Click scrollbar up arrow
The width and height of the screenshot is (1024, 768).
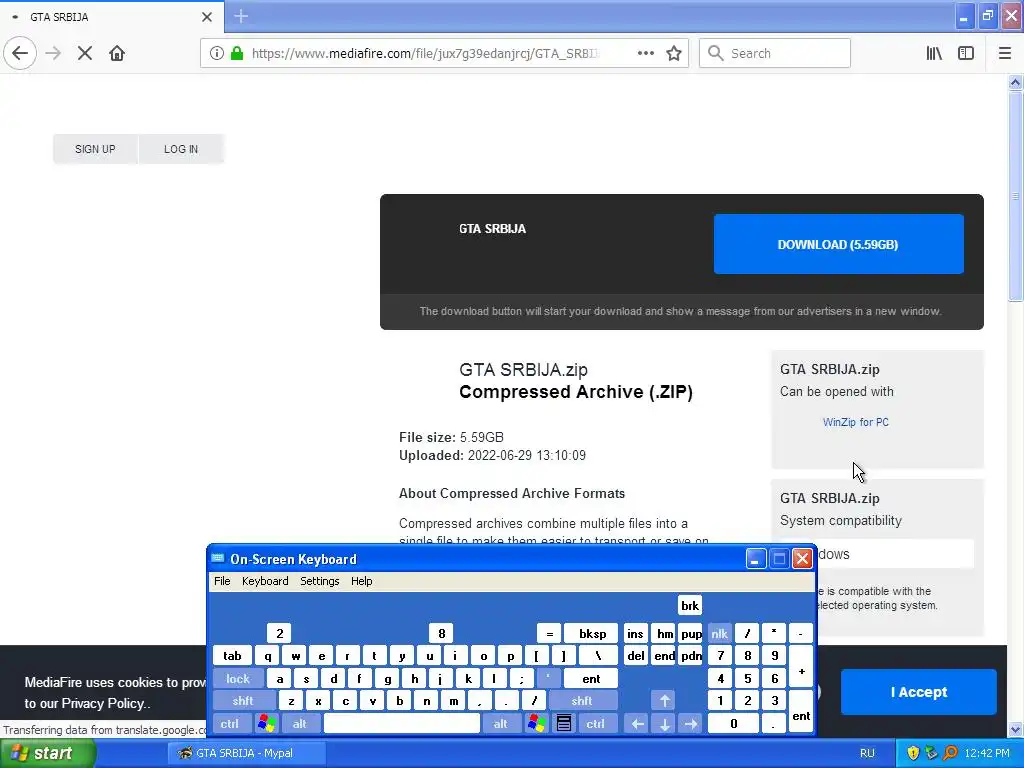1016,82
